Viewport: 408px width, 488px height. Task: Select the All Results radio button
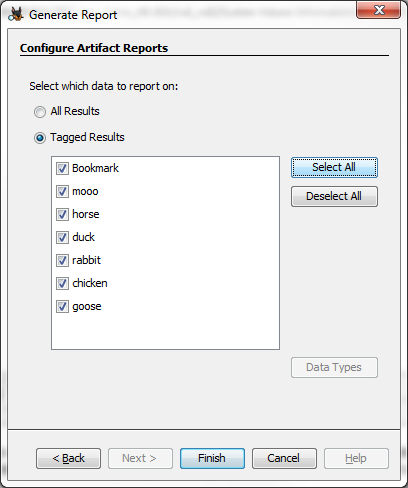[x=40, y=112]
